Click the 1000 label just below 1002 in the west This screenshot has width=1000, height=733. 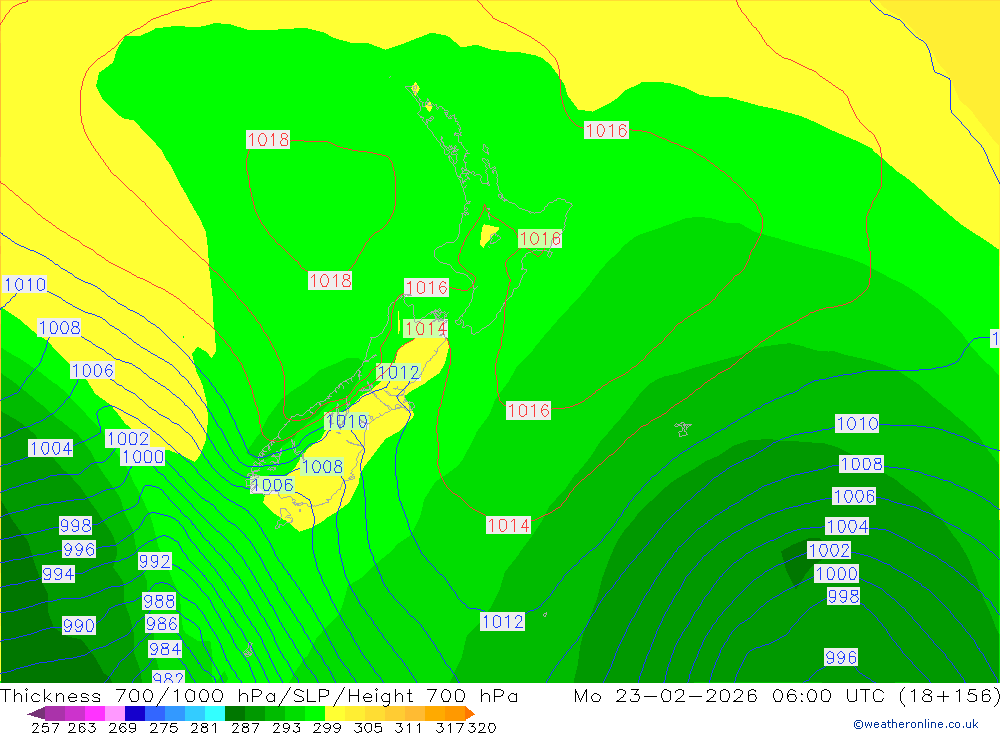click(143, 457)
